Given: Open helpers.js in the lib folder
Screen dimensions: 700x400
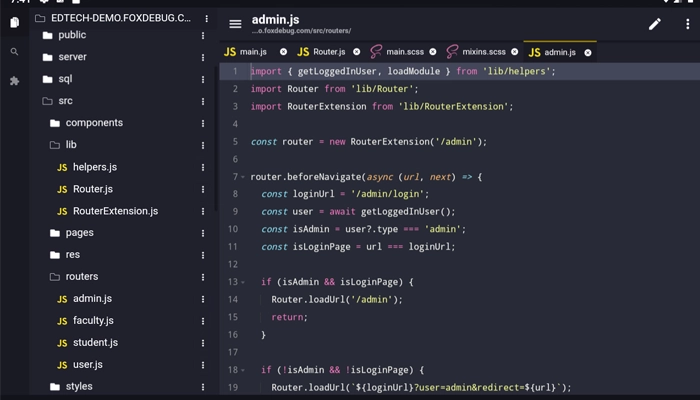Looking at the screenshot, I should (94, 167).
